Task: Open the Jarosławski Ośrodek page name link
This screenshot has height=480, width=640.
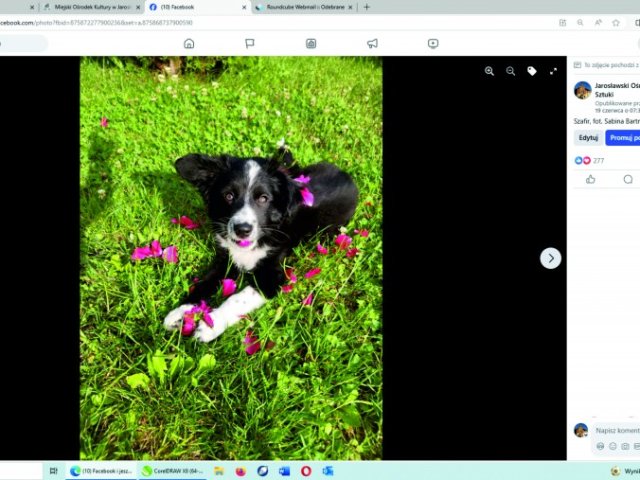Action: click(x=617, y=90)
